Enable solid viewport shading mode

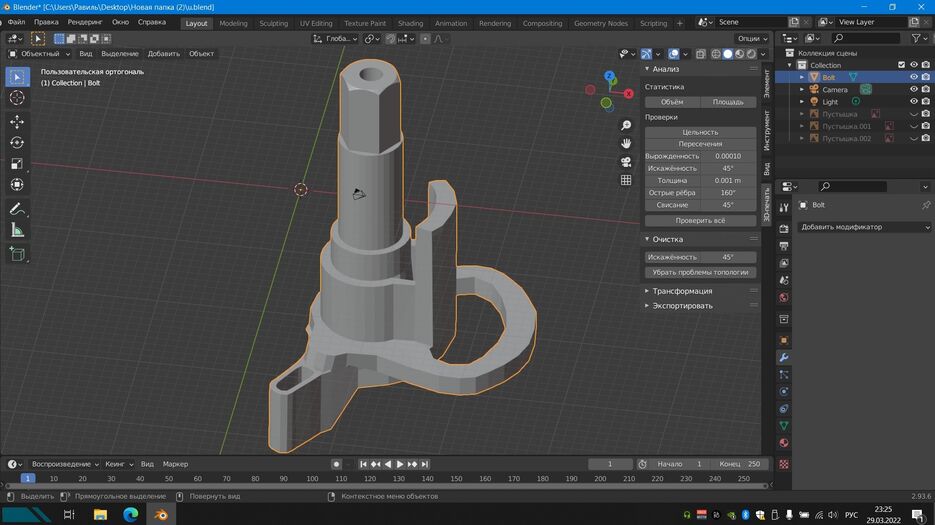click(727, 54)
